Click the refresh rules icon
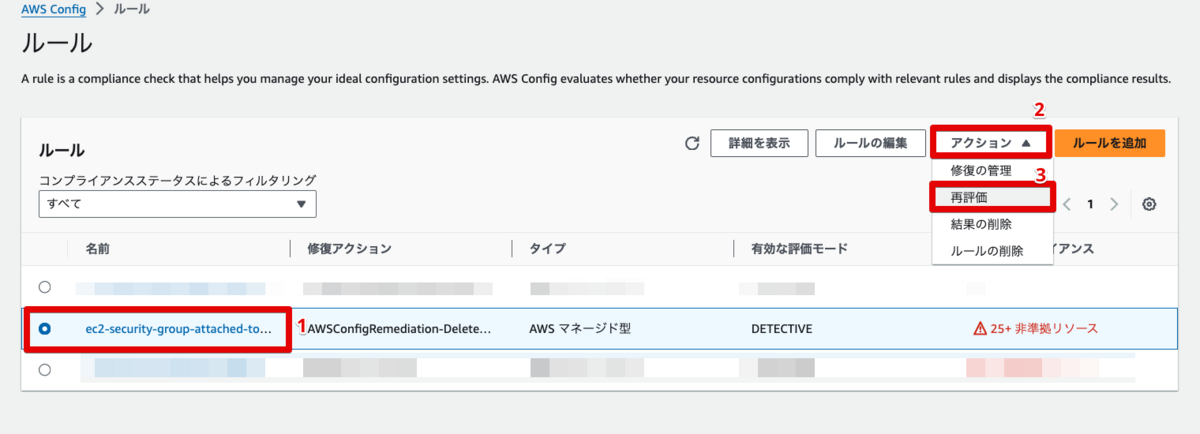Image resolution: width=1200 pixels, height=434 pixels. [x=691, y=144]
